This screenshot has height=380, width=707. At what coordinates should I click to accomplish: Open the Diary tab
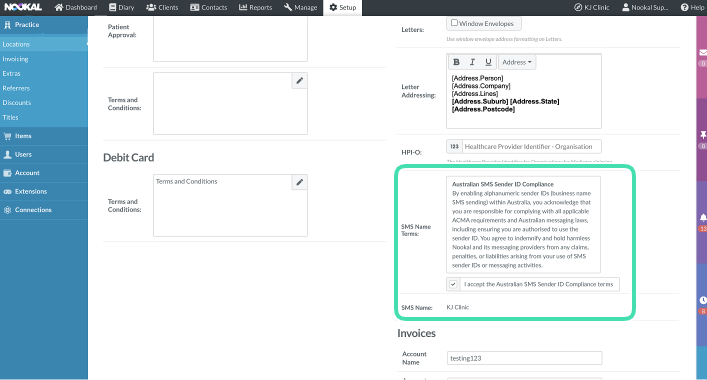tap(122, 7)
